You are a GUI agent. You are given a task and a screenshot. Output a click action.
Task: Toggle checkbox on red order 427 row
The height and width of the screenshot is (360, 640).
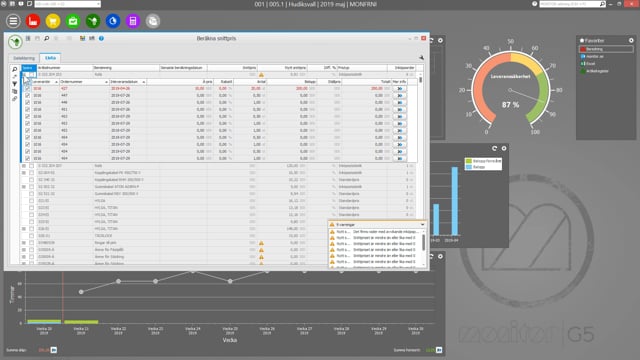(27, 89)
